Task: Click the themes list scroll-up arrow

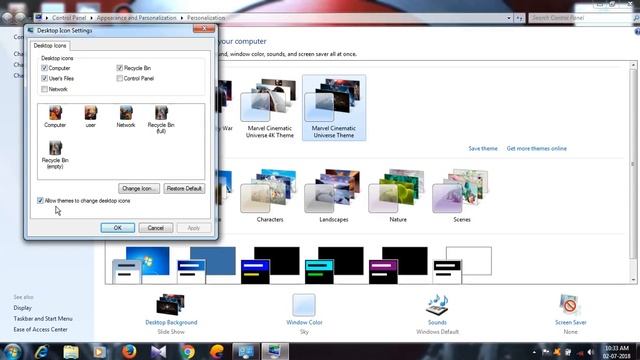Action: coord(633,65)
